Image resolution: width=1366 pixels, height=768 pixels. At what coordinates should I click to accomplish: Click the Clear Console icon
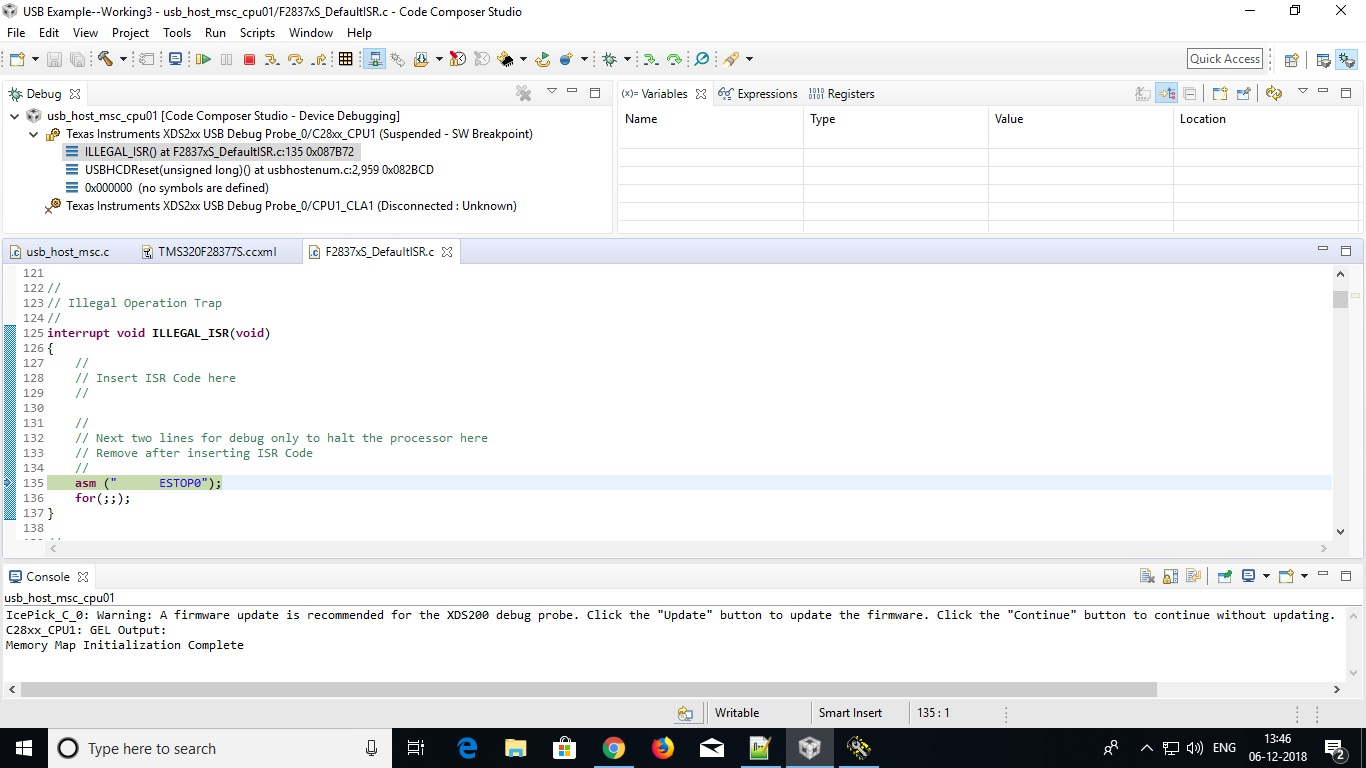coord(1147,576)
